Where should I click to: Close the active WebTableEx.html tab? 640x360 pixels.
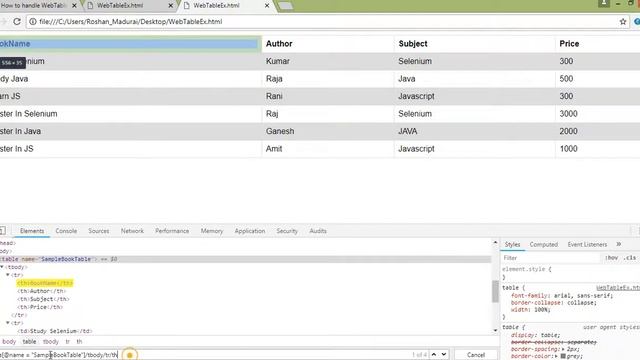coord(267,6)
